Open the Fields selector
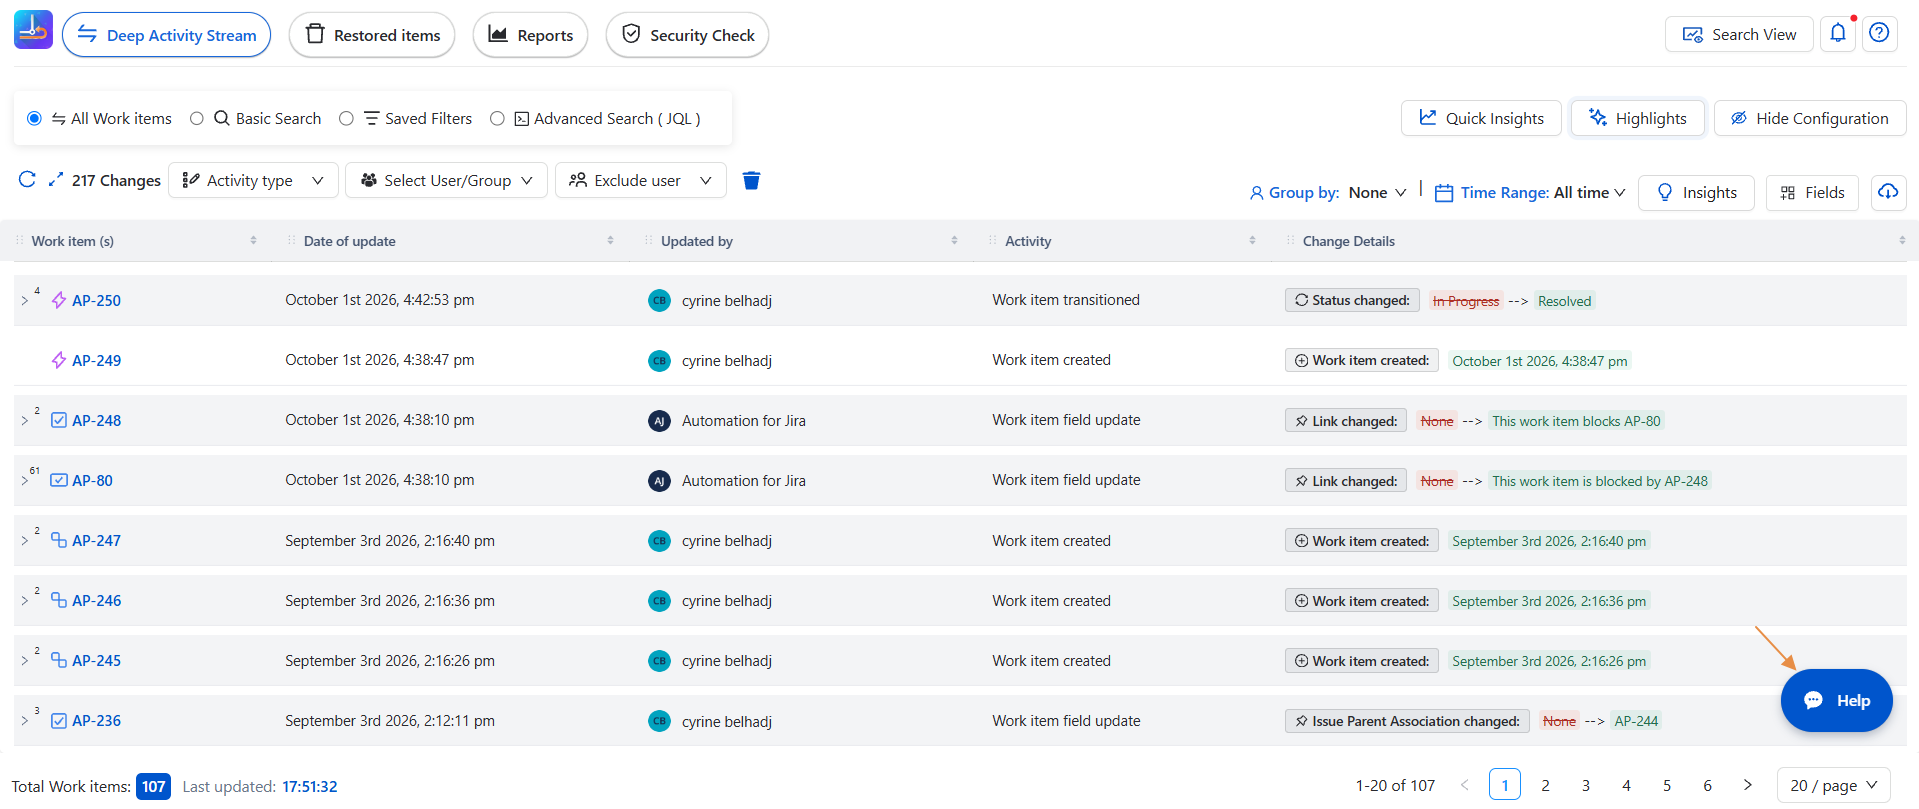 click(x=1812, y=192)
